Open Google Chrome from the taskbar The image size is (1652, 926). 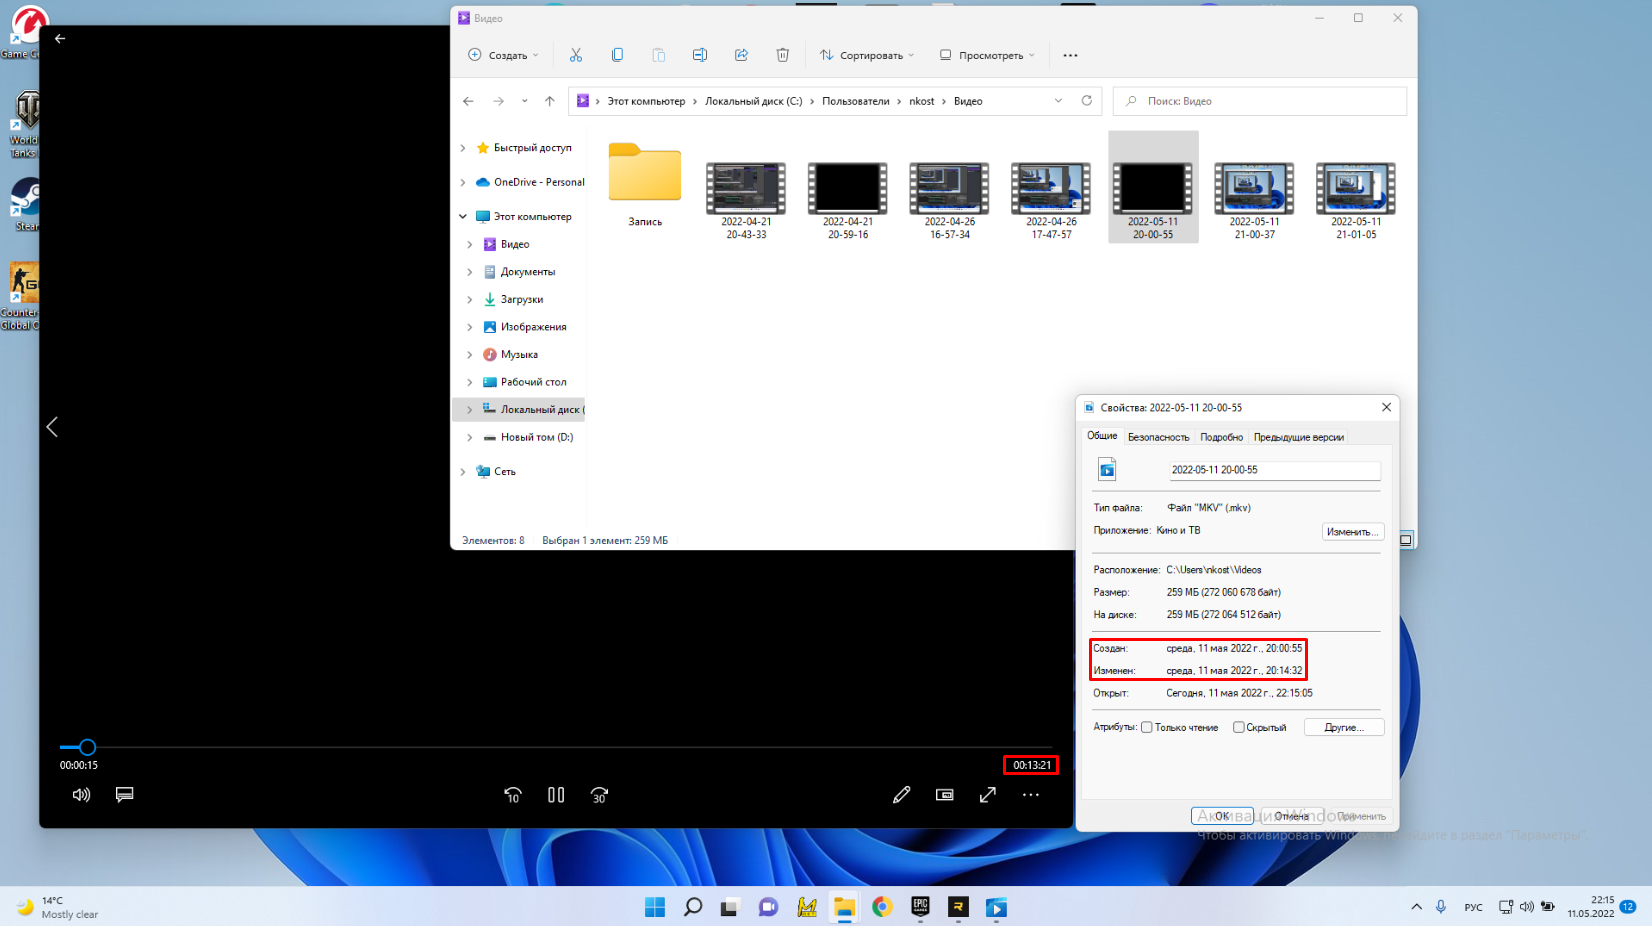882,907
